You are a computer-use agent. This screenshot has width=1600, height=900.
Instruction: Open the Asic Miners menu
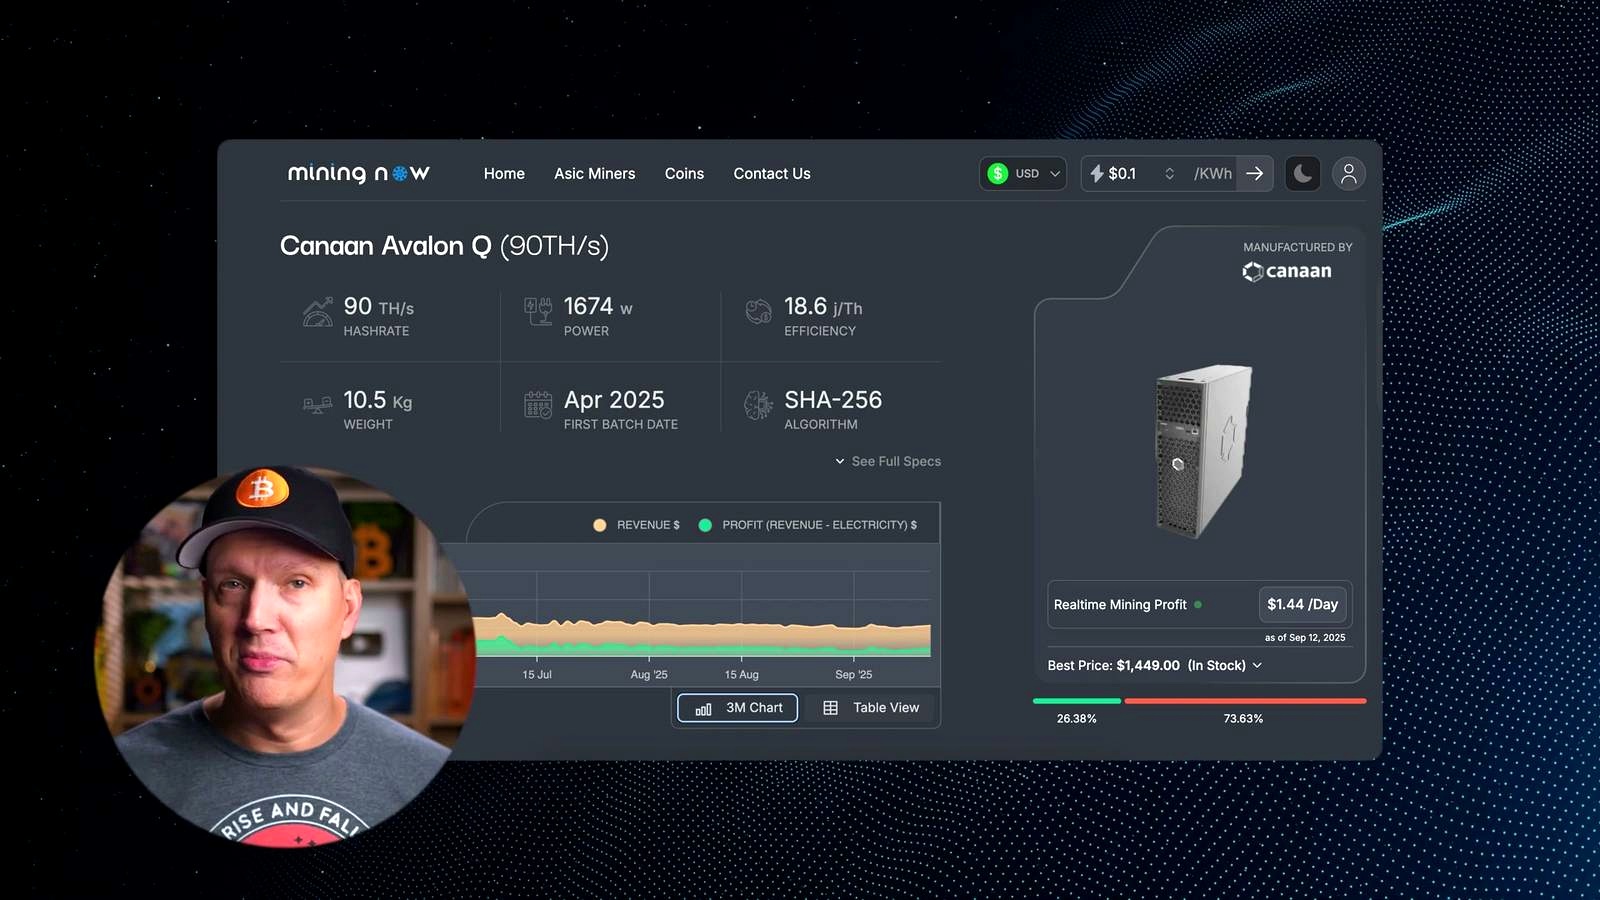click(595, 174)
